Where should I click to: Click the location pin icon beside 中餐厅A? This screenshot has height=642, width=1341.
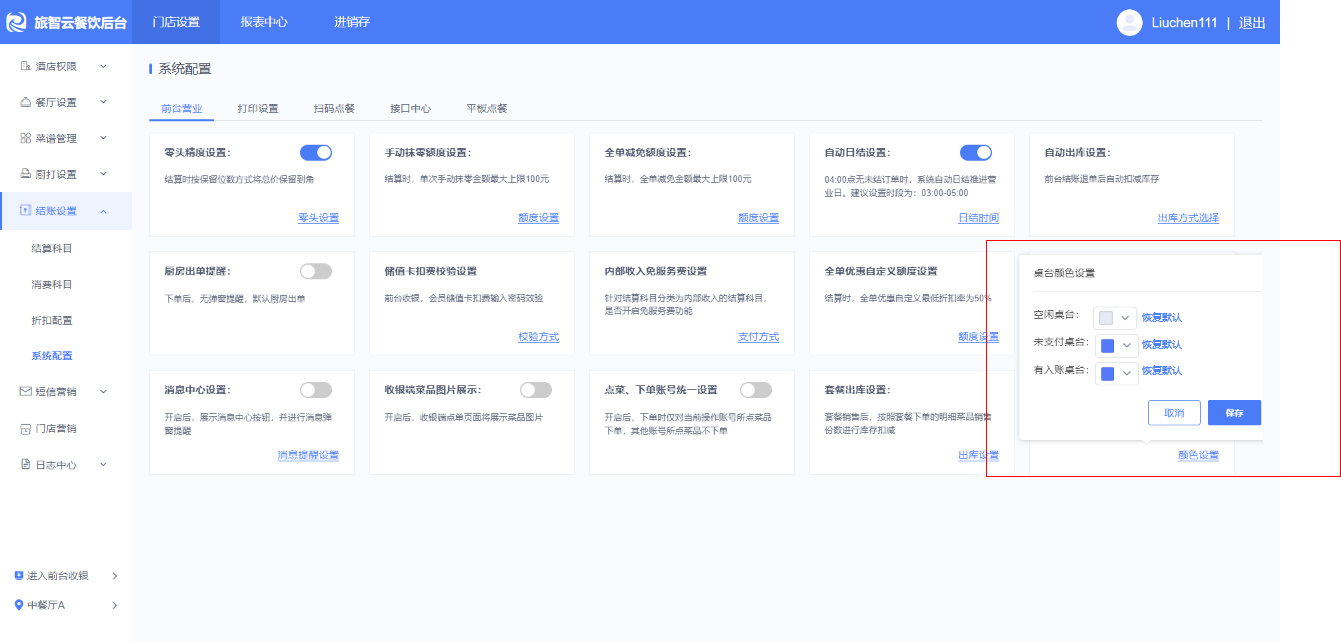point(19,605)
